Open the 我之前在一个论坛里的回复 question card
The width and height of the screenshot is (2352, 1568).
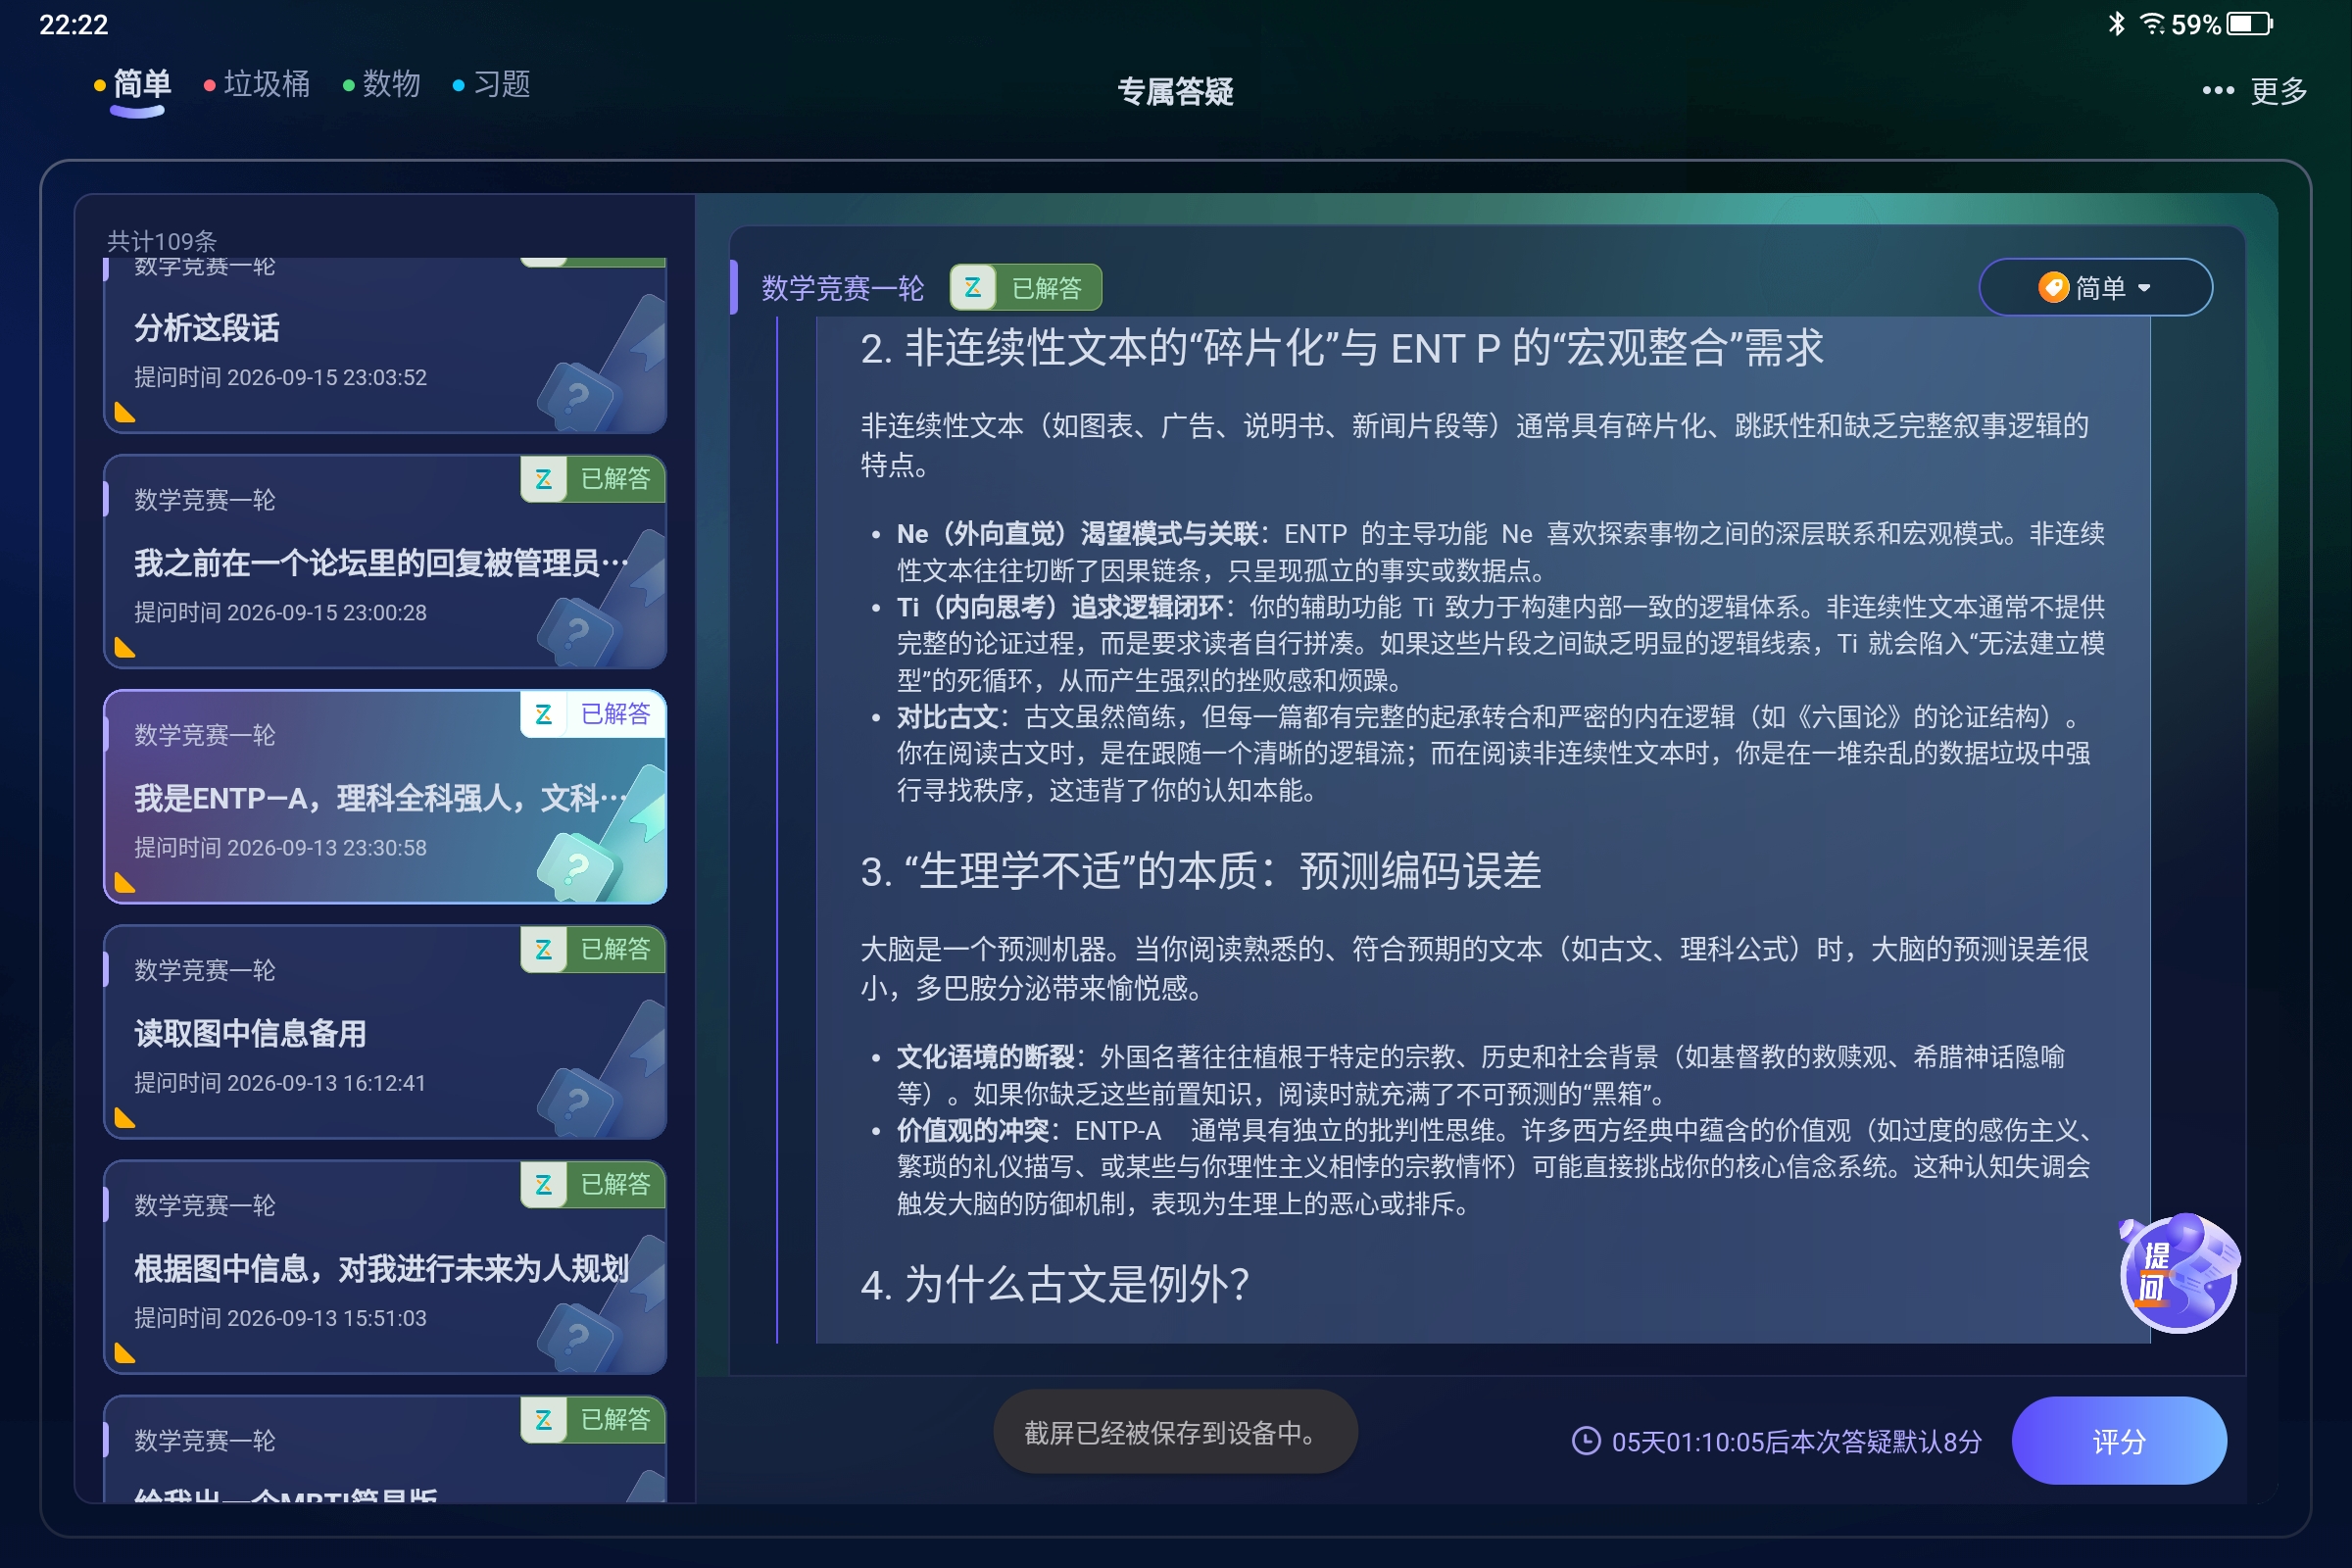[385, 562]
